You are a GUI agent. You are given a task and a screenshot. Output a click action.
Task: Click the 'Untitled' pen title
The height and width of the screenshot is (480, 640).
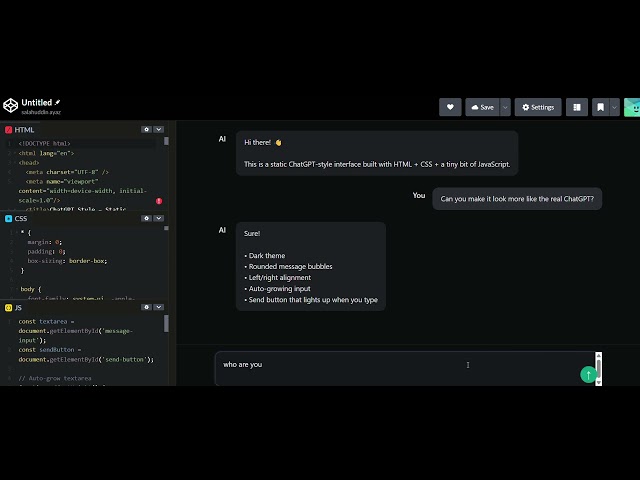37,102
